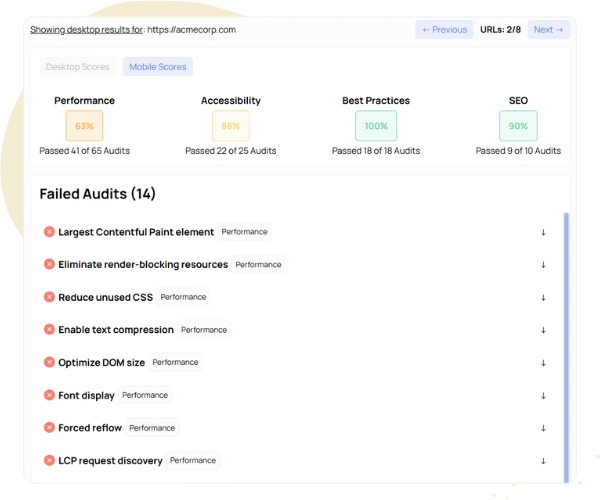Click the Performance tag on Enable text compression
Viewport: 600px width, 500px height.
[204, 329]
